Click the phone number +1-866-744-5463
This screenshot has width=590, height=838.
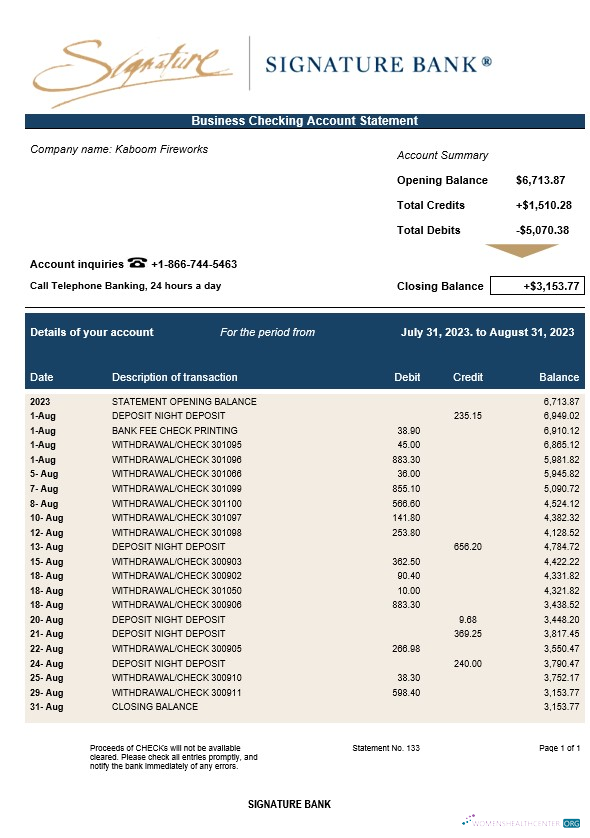tap(194, 264)
